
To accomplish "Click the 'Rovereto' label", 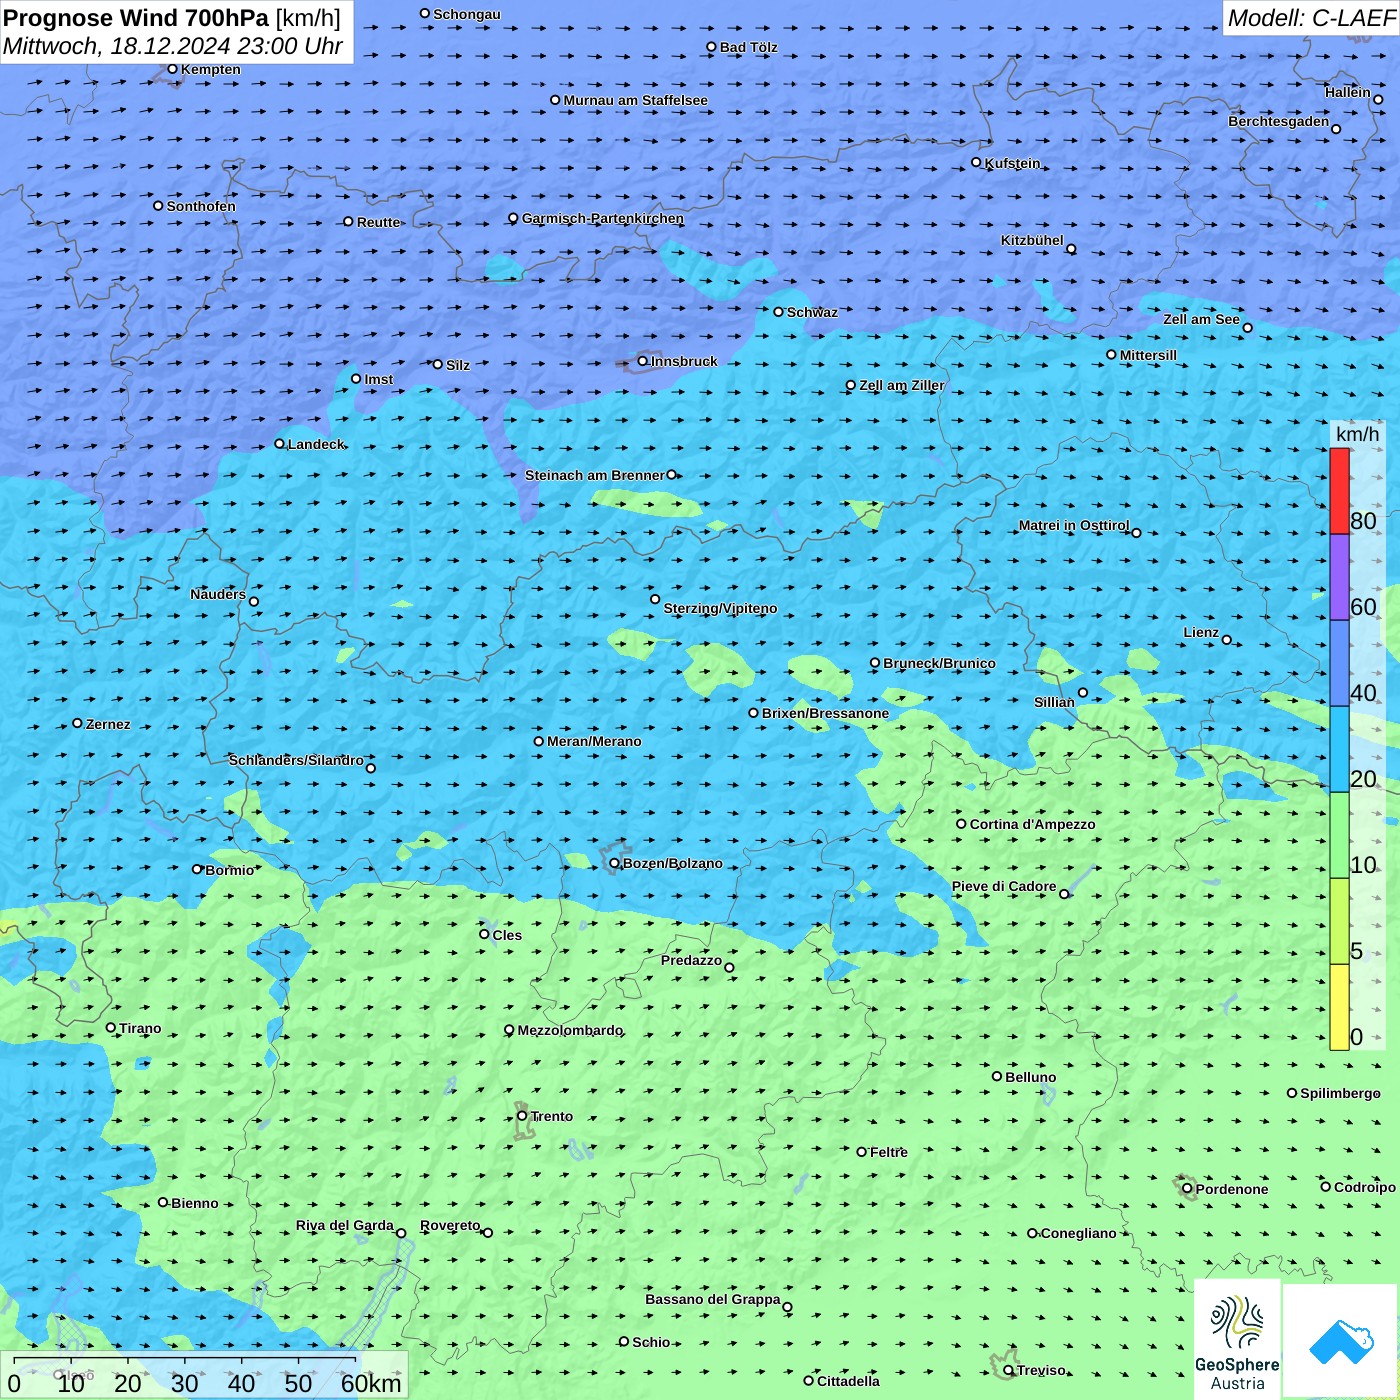I will (450, 1225).
